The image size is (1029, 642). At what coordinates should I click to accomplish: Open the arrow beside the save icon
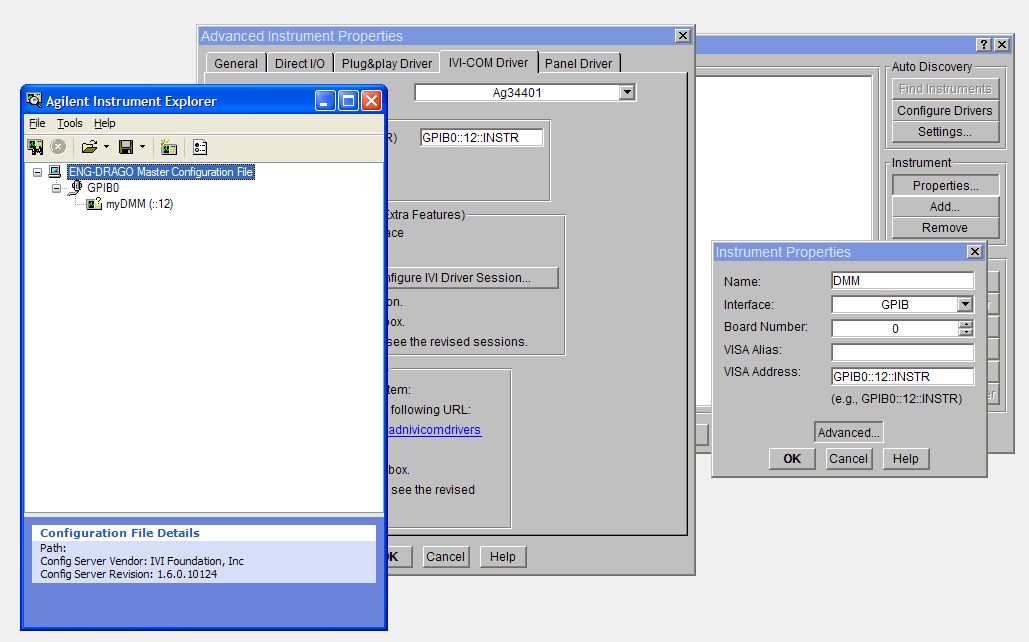143,147
